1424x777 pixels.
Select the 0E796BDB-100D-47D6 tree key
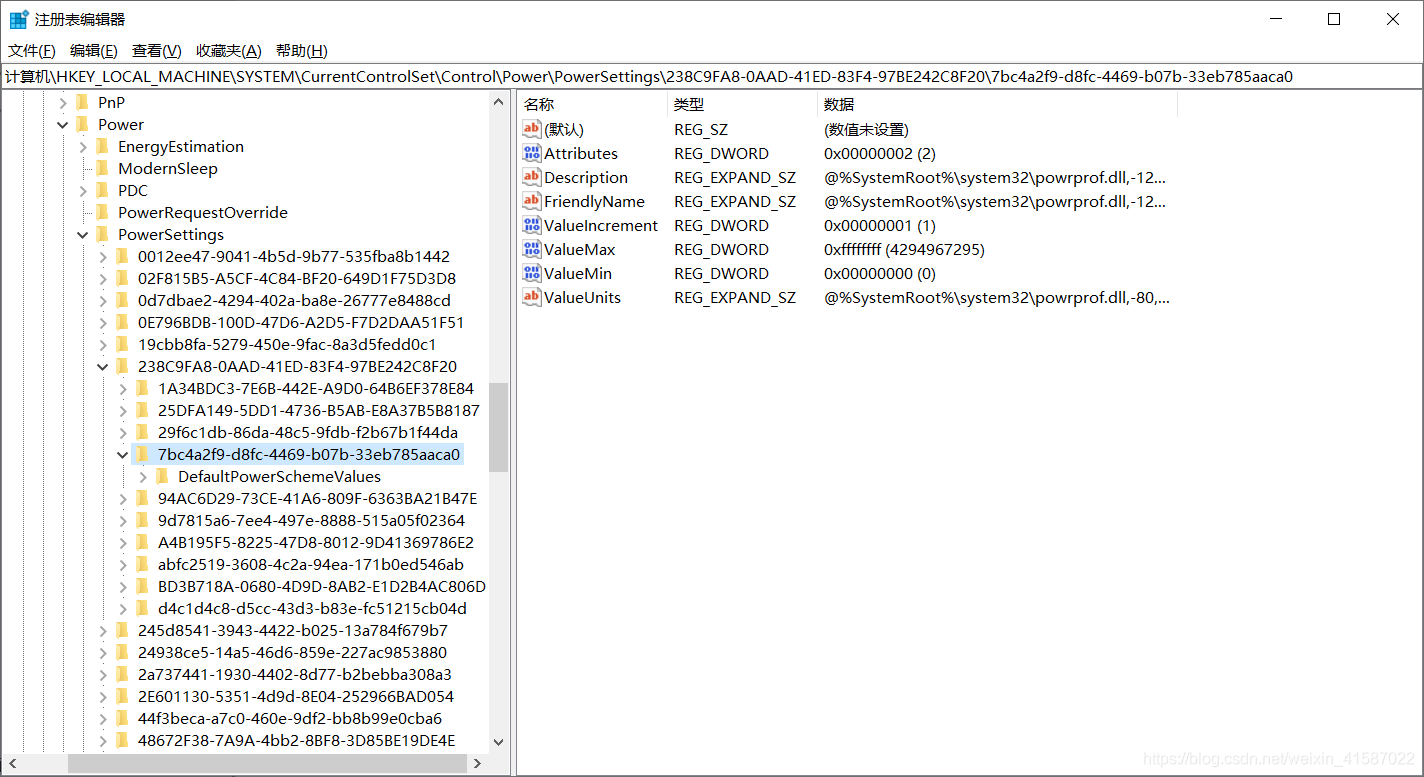[301, 323]
